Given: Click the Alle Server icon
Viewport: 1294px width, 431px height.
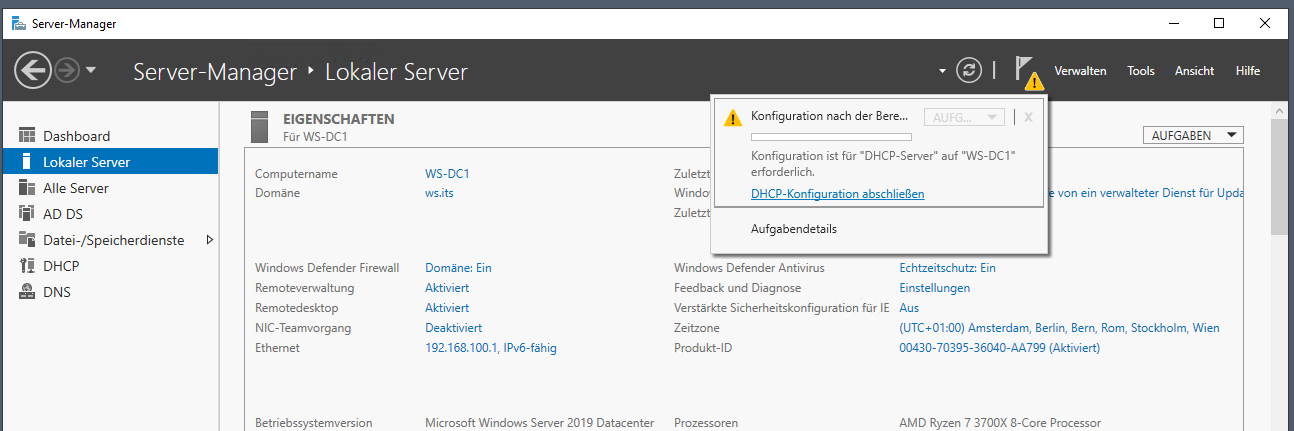Looking at the screenshot, I should point(27,187).
